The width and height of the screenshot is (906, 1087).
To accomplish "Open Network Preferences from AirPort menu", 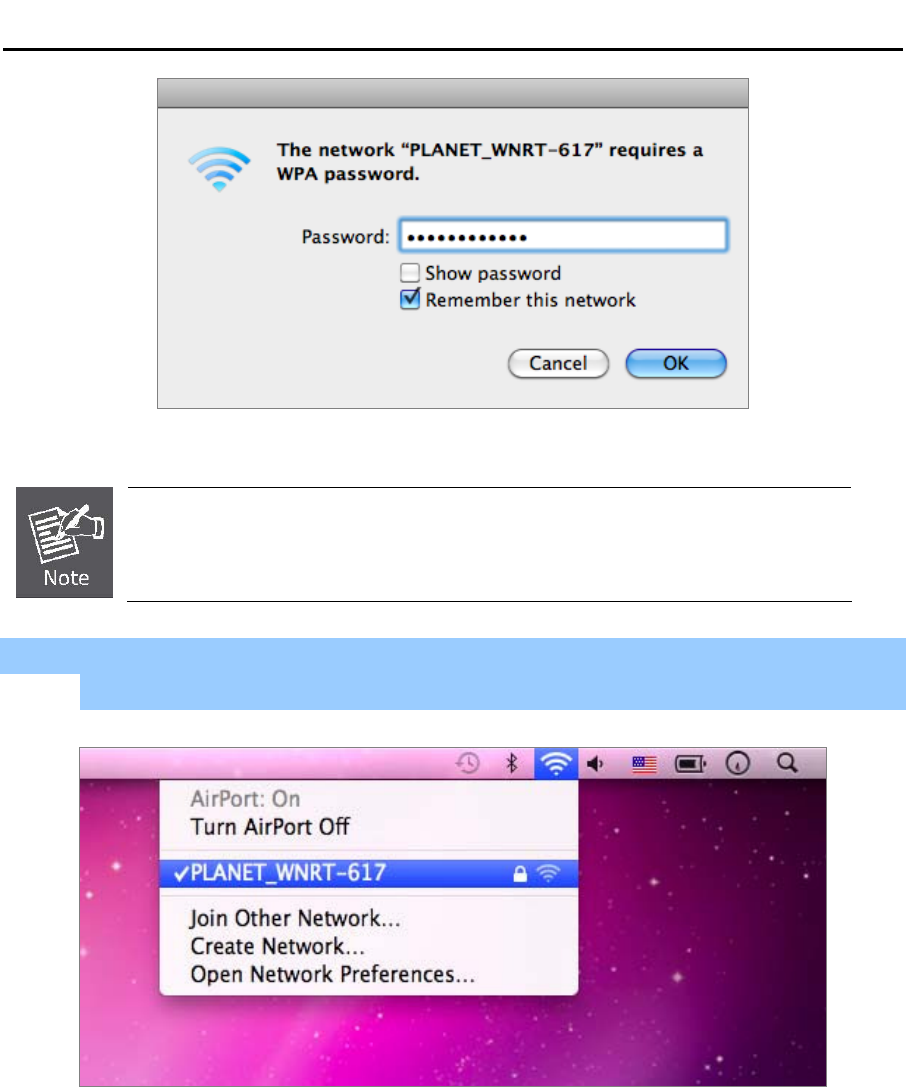I will tap(333, 974).
